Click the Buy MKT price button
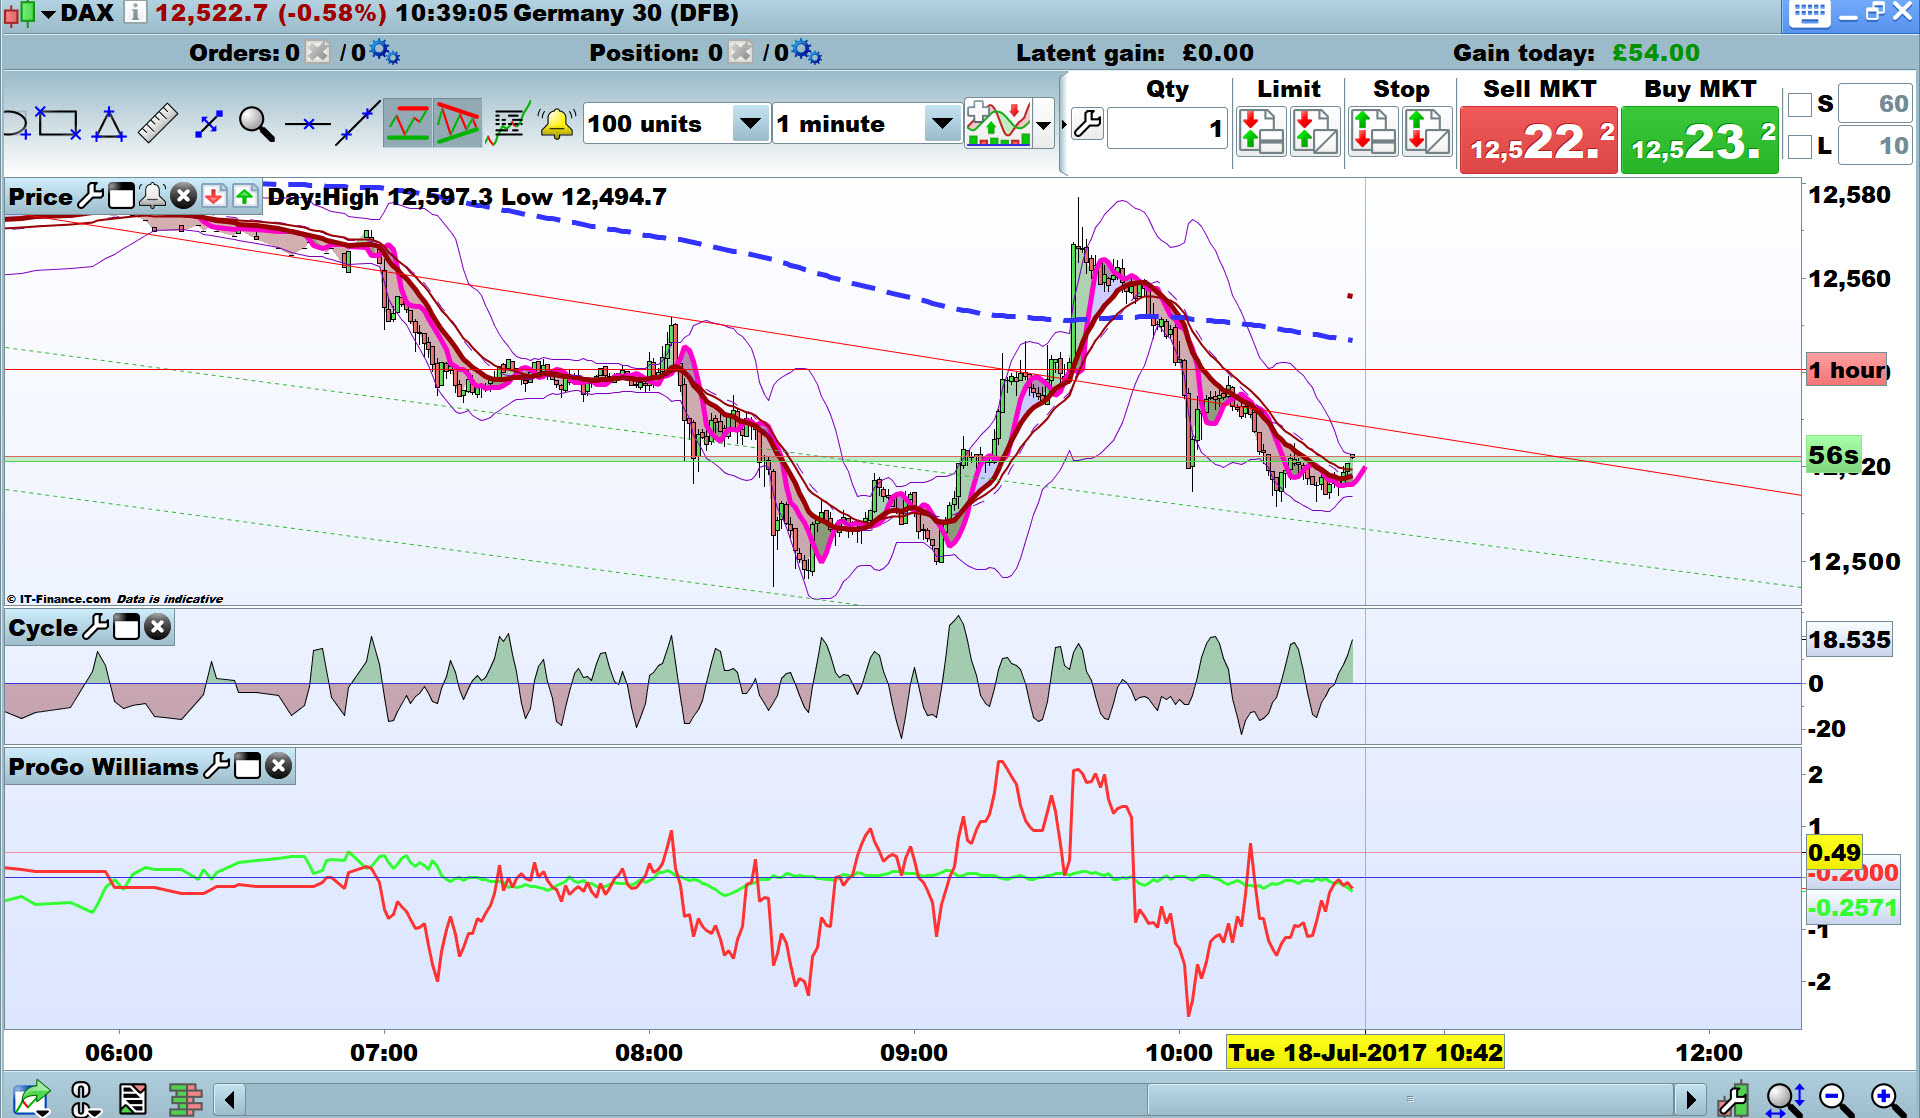 coord(1699,141)
